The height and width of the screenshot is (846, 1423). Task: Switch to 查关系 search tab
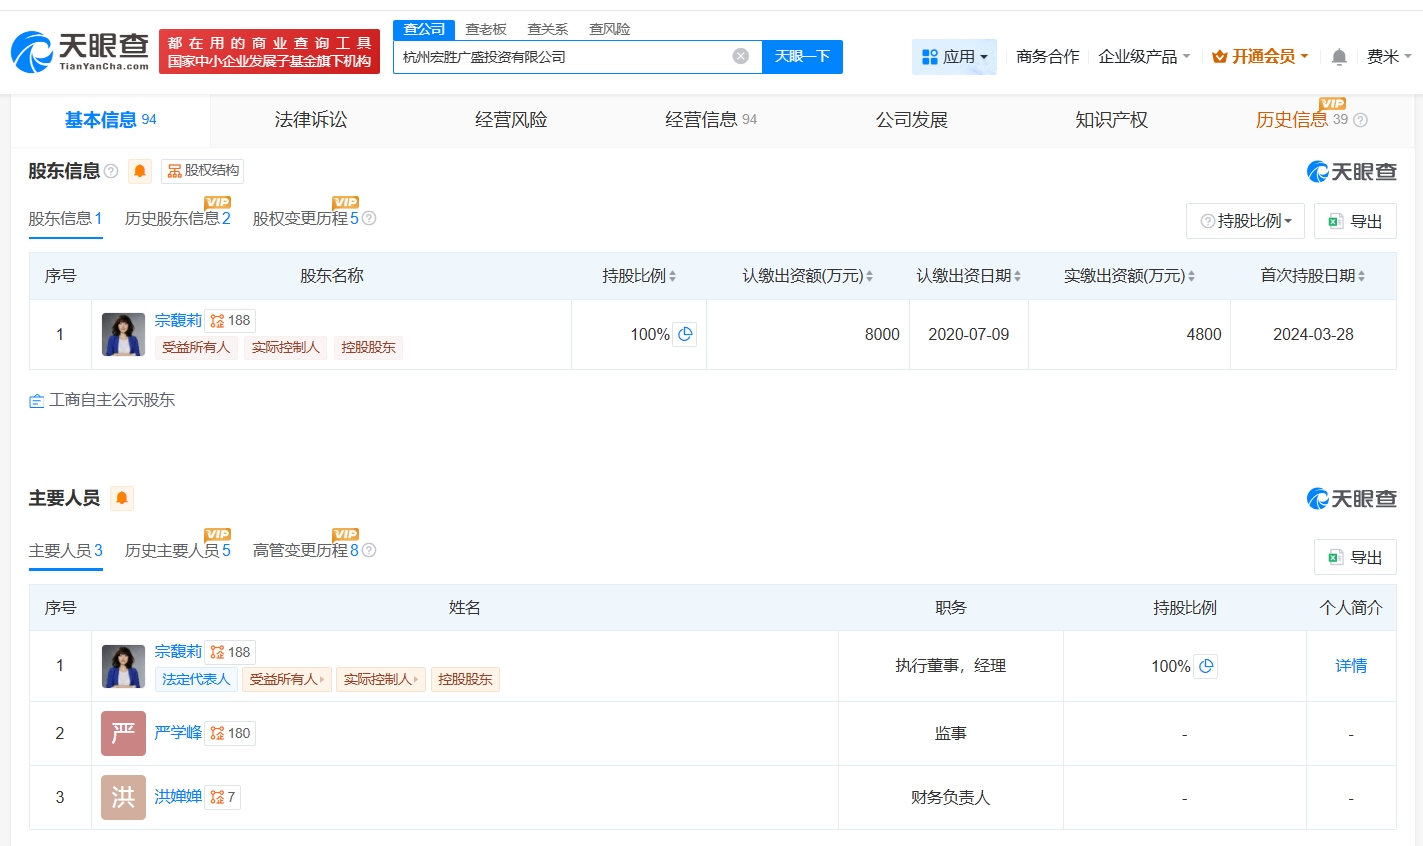[548, 29]
